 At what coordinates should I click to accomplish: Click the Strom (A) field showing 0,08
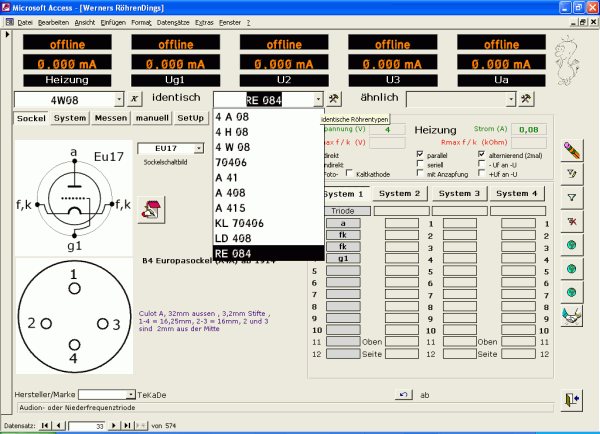coord(529,130)
